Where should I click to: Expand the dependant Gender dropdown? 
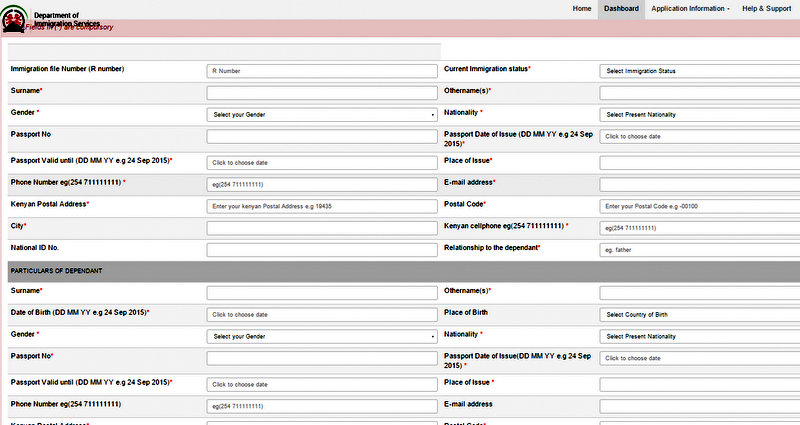coord(322,337)
